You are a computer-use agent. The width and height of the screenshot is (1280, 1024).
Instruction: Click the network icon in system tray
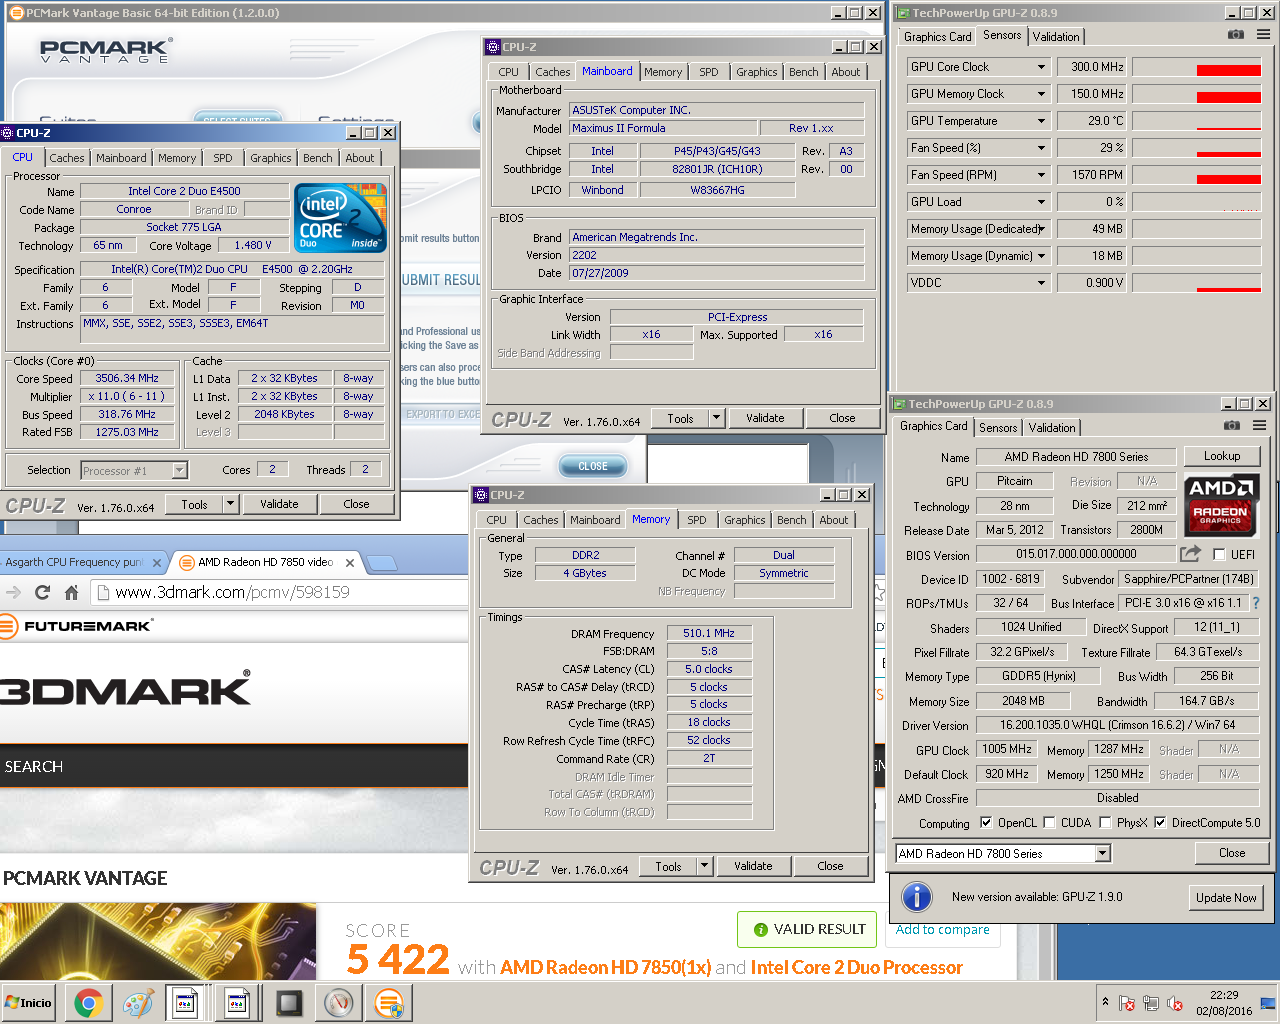[x=1151, y=1004]
